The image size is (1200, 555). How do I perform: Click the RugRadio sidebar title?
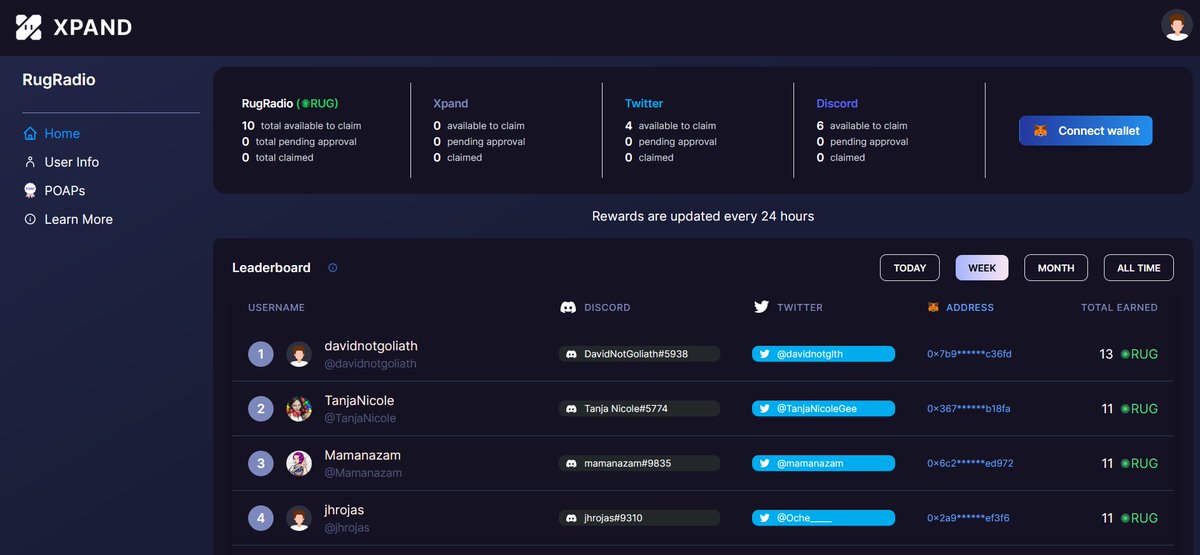click(x=59, y=80)
